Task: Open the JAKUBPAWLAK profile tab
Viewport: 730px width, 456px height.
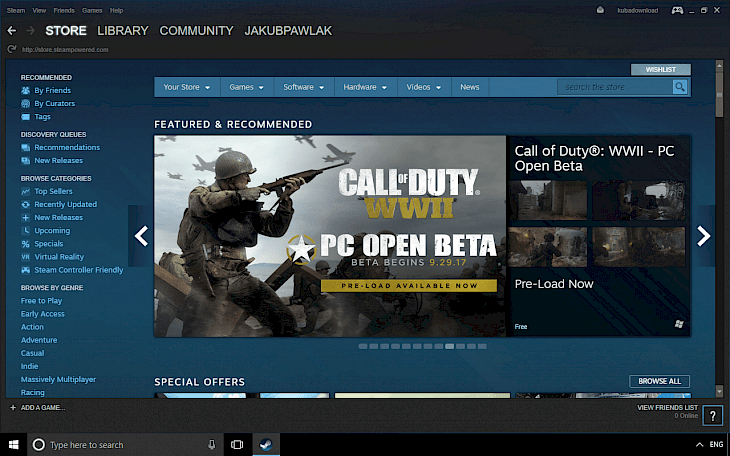Action: click(x=288, y=31)
